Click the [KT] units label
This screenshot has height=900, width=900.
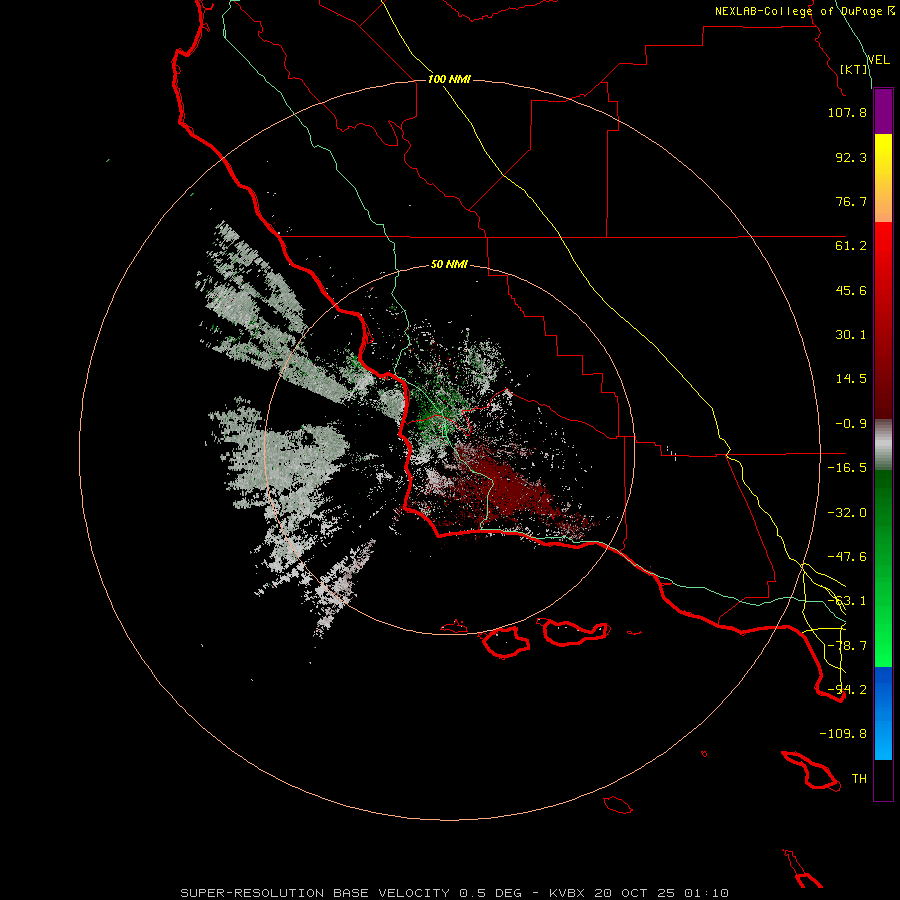click(854, 69)
